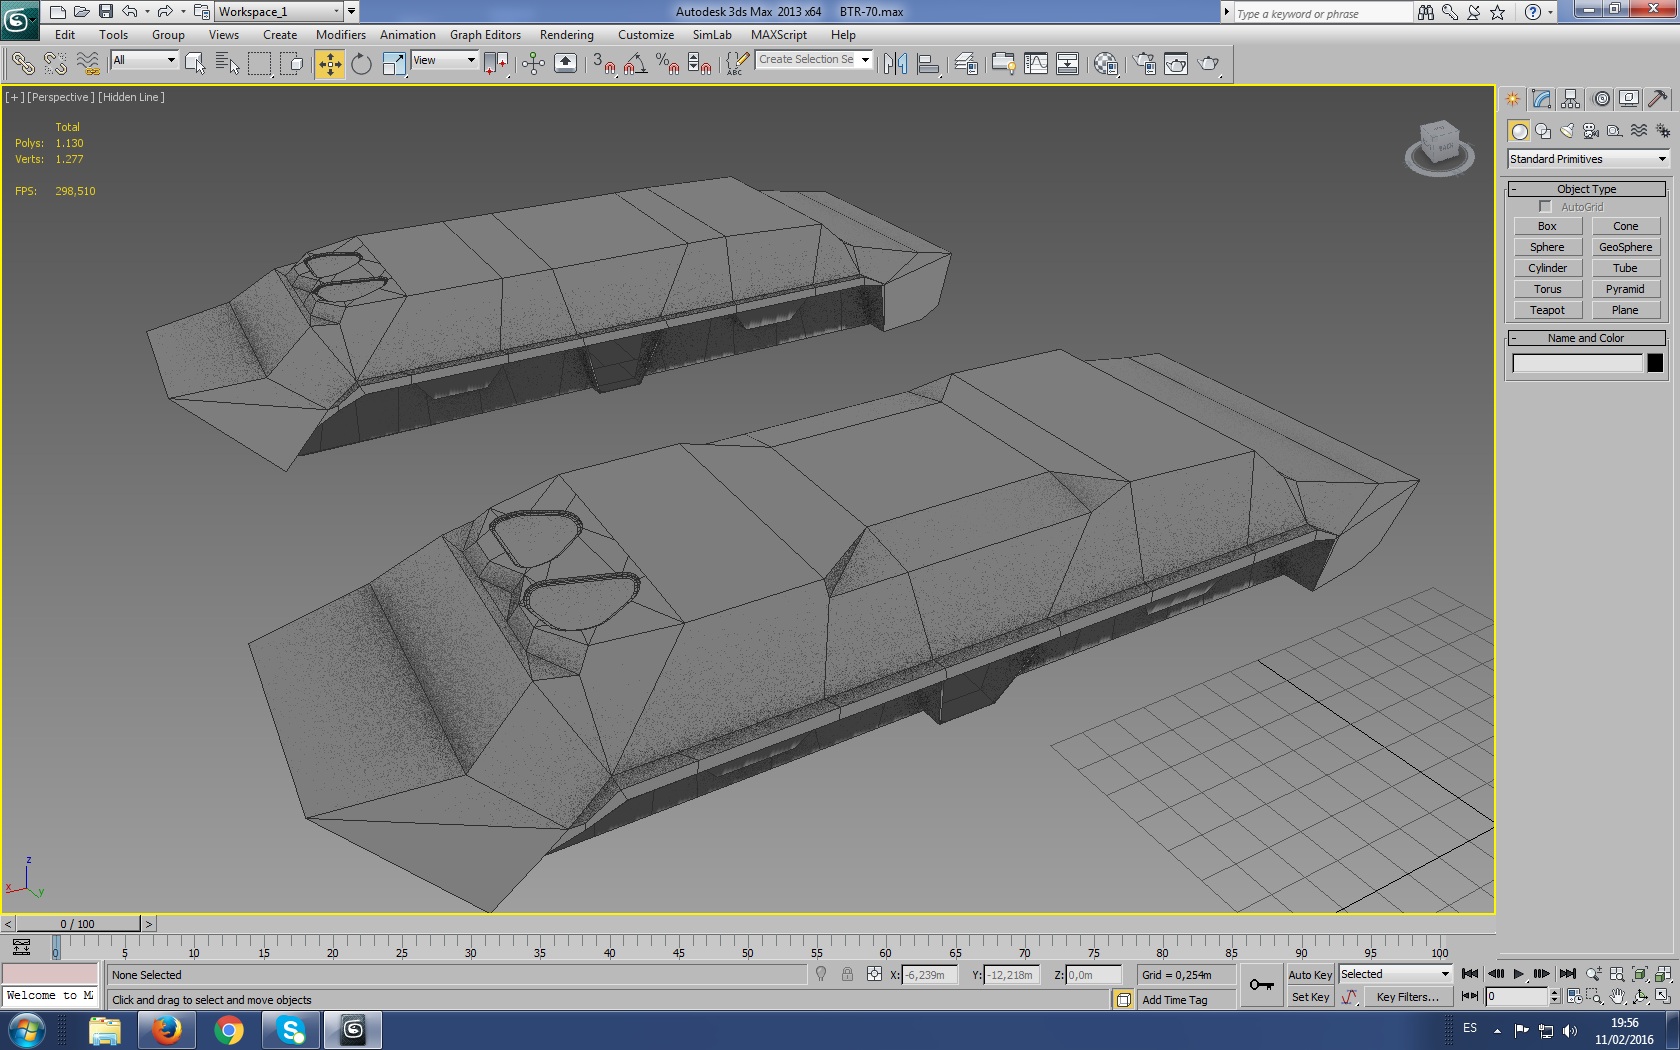
Task: Toggle Window/Crossing selection mode
Action: point(291,64)
